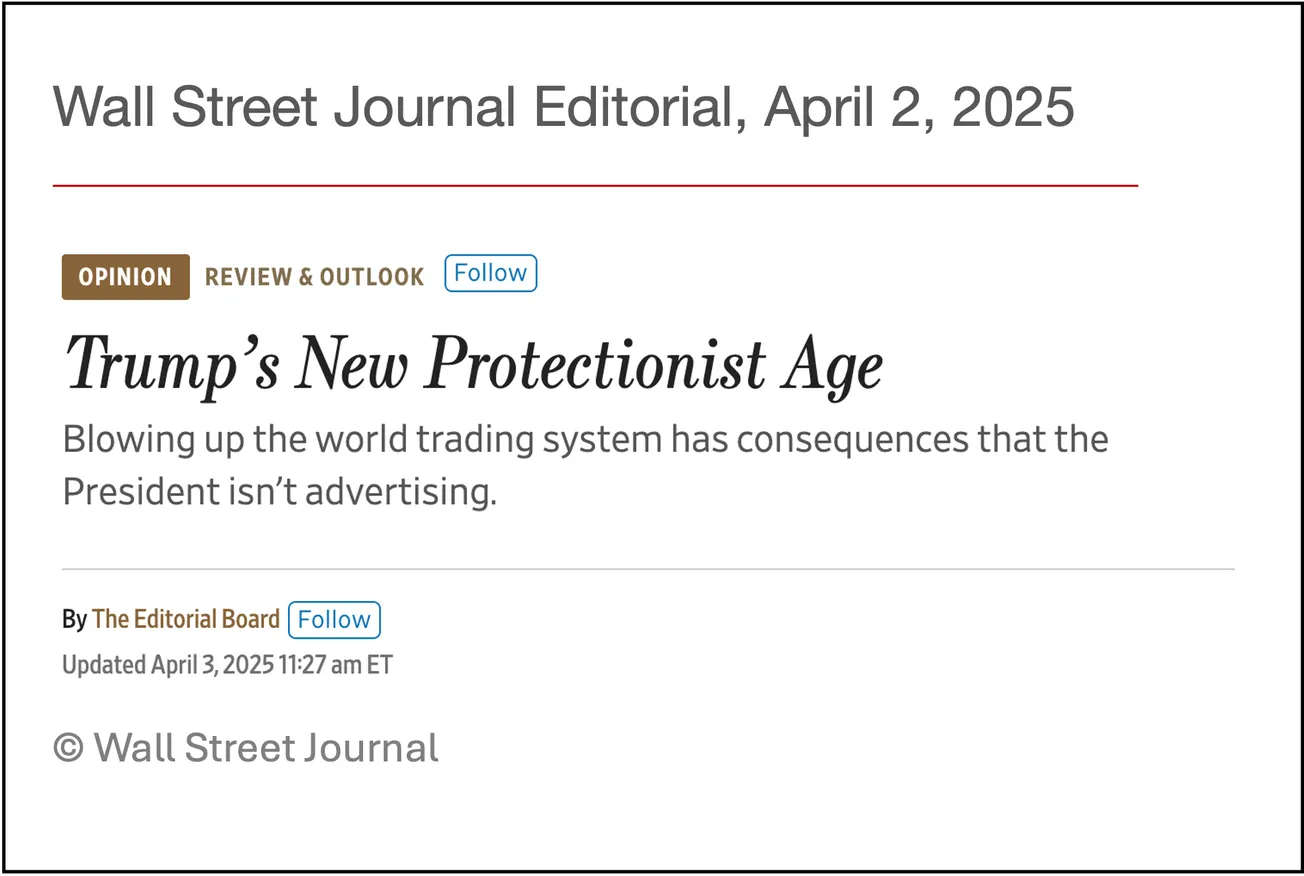Click the article subheadline text

[x=585, y=463]
